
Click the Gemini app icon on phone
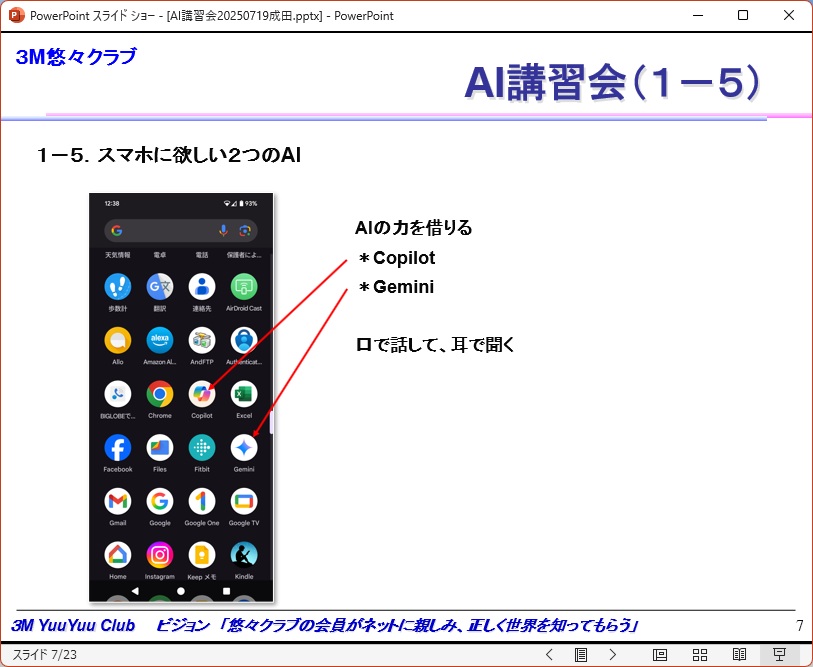pos(244,447)
